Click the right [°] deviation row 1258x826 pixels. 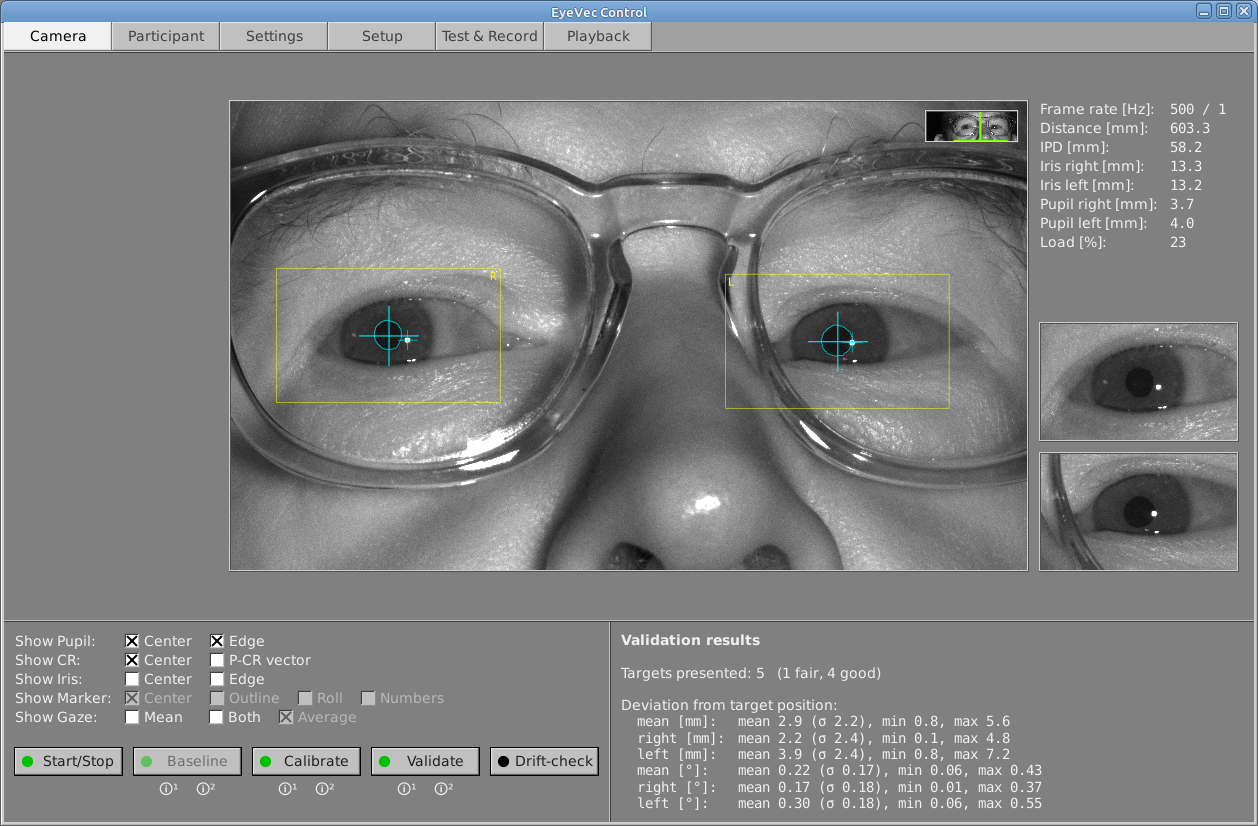[840, 787]
